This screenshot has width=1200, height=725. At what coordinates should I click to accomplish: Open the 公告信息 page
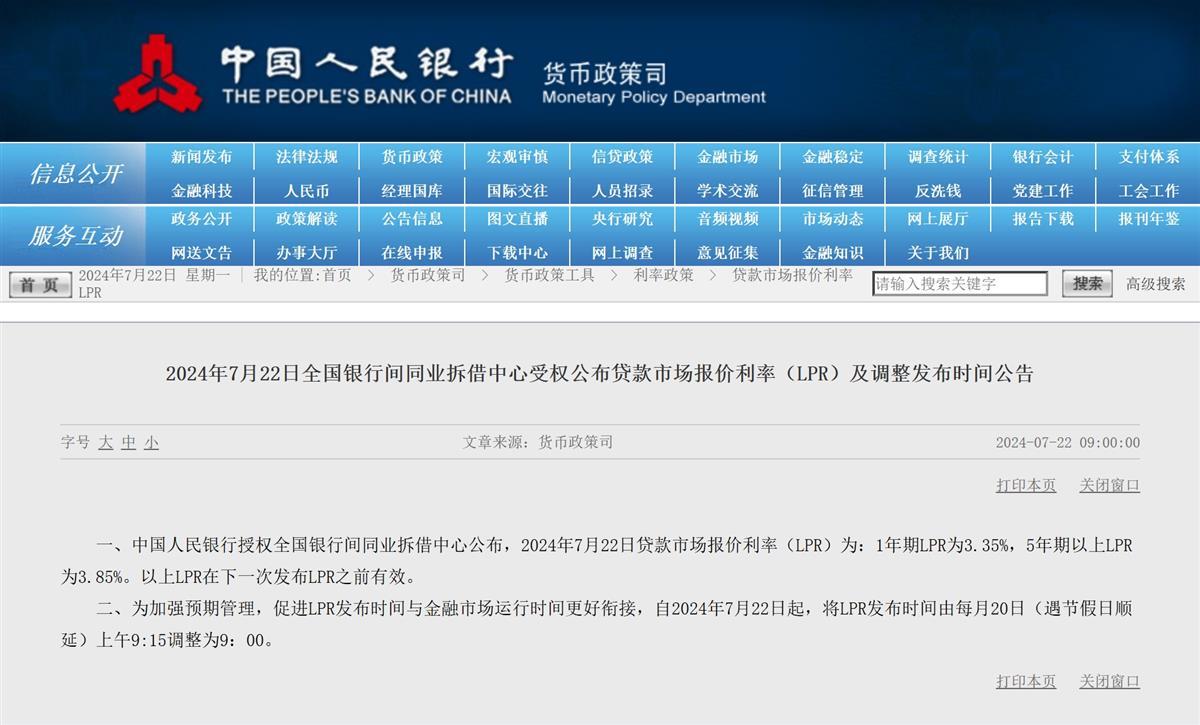(414, 219)
